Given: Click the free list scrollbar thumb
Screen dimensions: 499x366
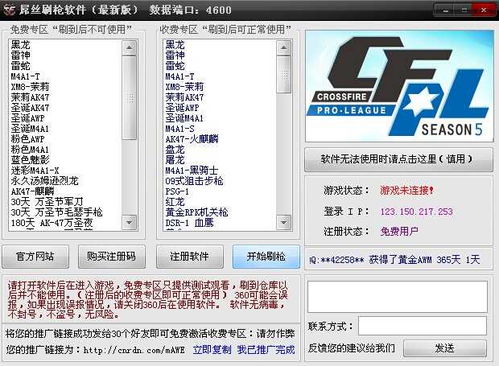Looking at the screenshot, I should pyautogui.click(x=129, y=97).
